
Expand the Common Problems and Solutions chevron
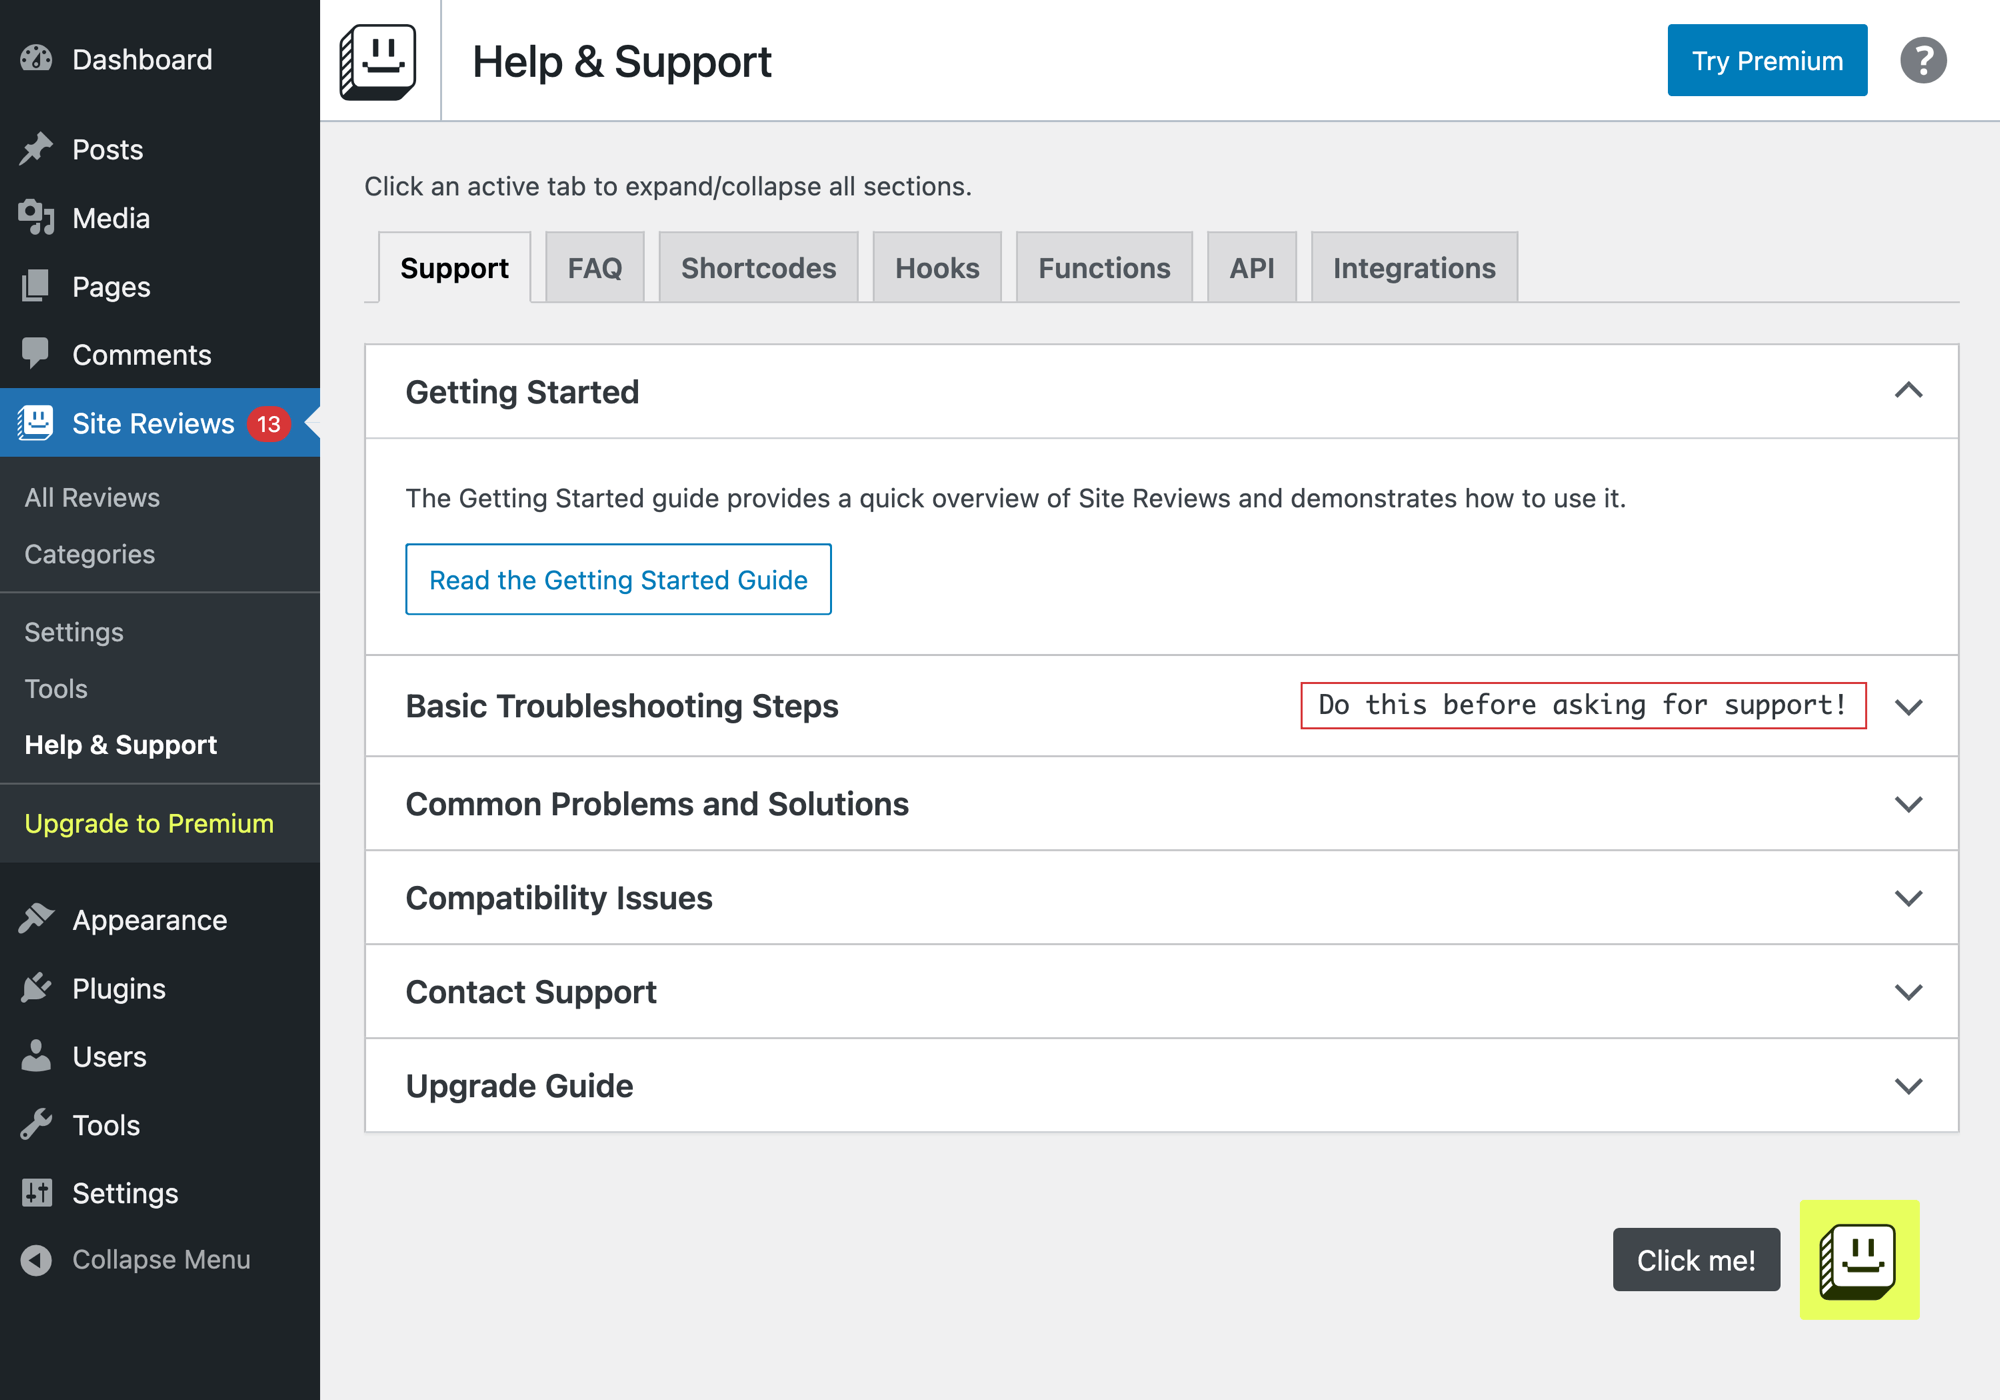1908,804
